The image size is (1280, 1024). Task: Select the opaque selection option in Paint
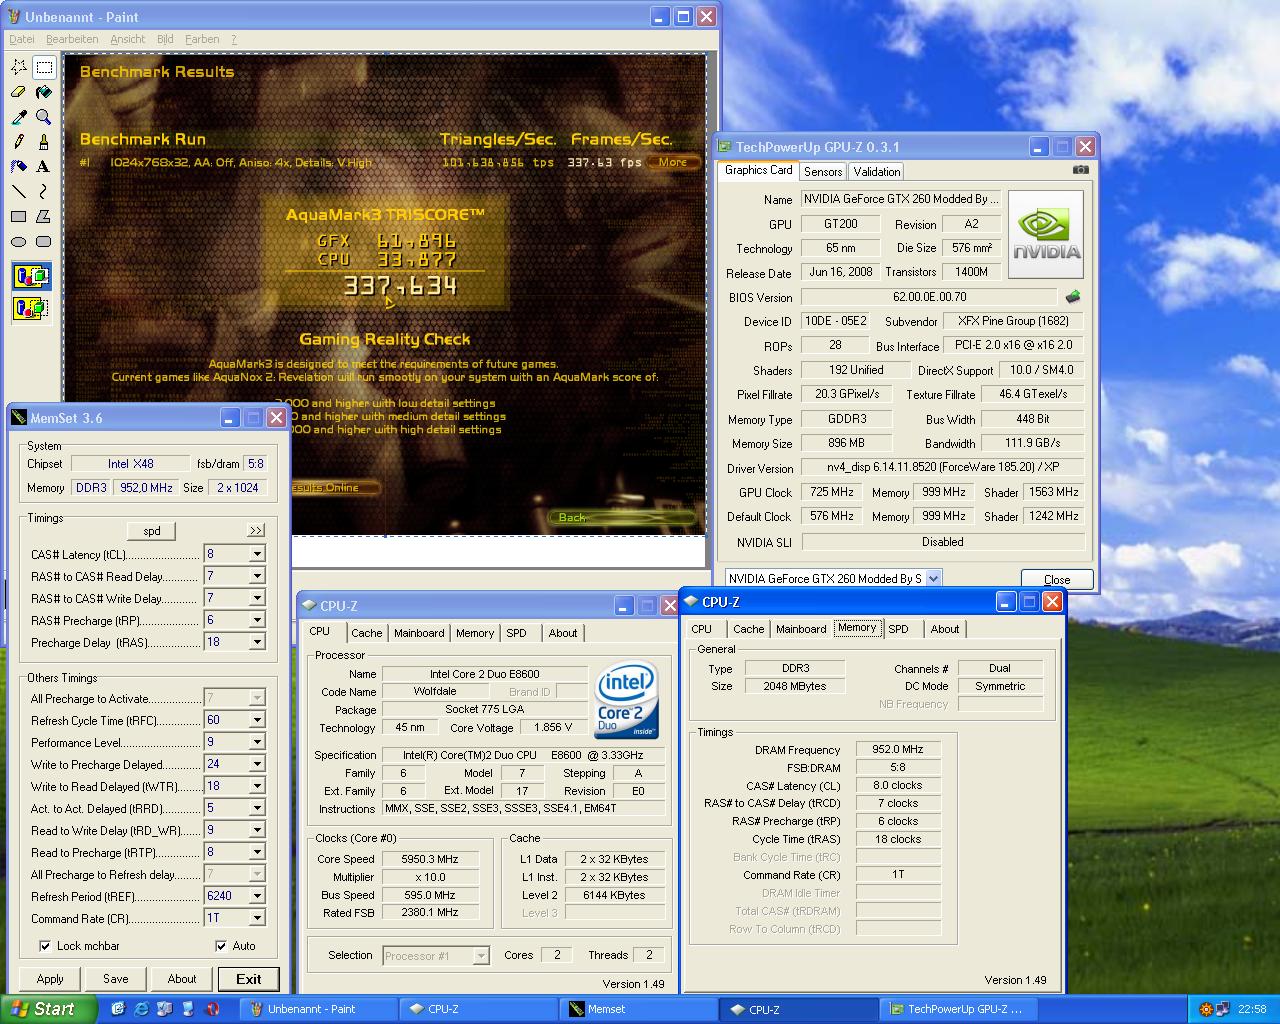tap(31, 277)
